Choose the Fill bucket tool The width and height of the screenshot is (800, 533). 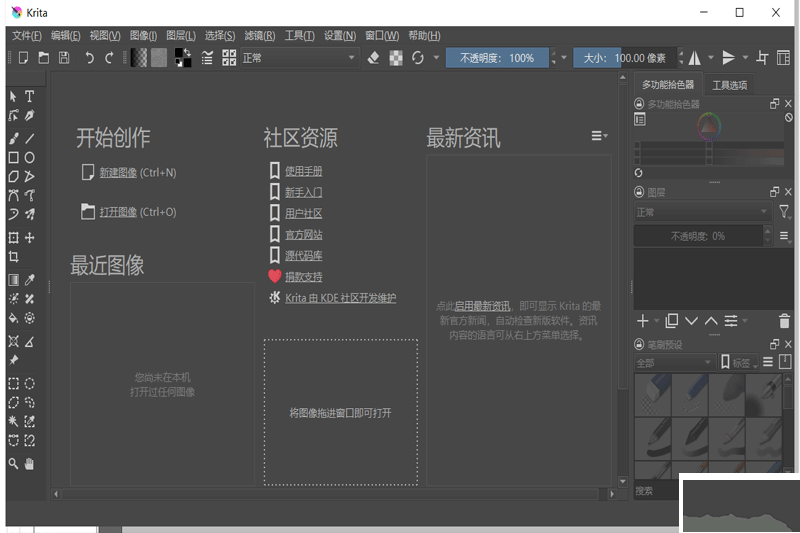14,318
